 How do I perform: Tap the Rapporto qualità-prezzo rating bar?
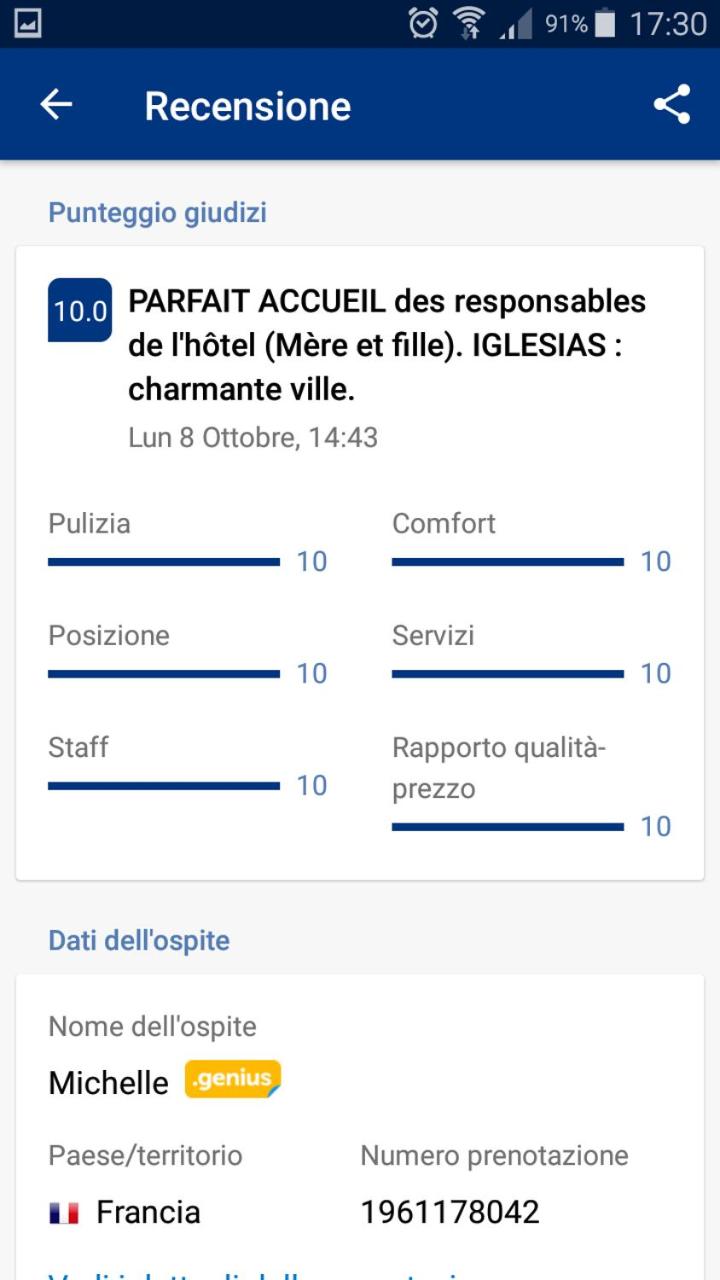[508, 827]
